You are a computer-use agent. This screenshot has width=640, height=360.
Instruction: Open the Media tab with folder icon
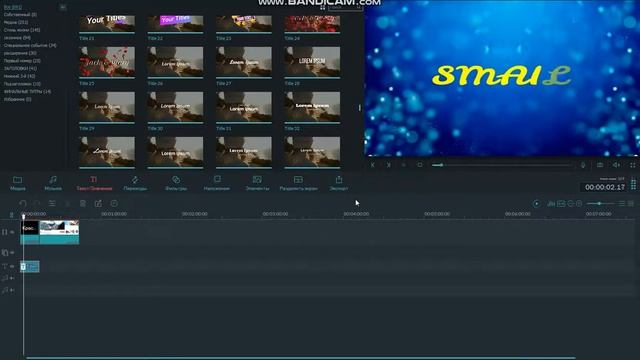(x=18, y=183)
